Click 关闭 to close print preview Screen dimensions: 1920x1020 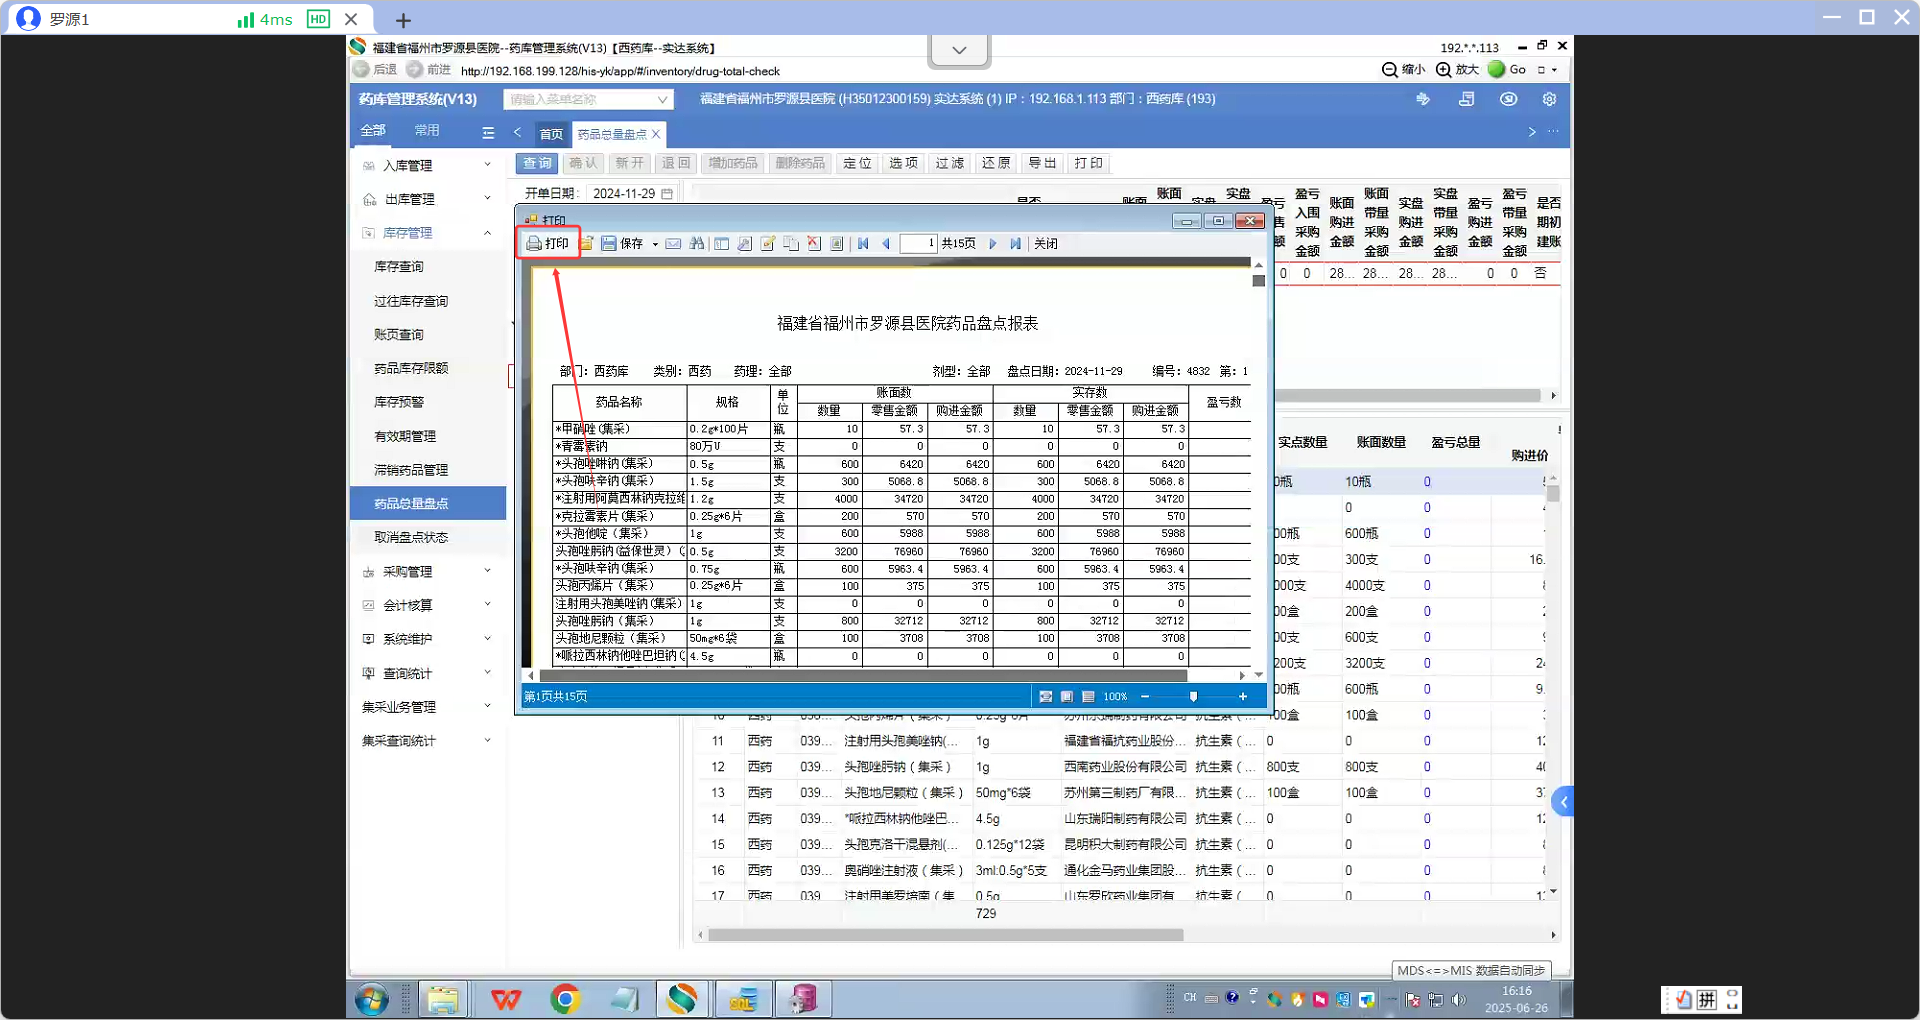(1046, 243)
